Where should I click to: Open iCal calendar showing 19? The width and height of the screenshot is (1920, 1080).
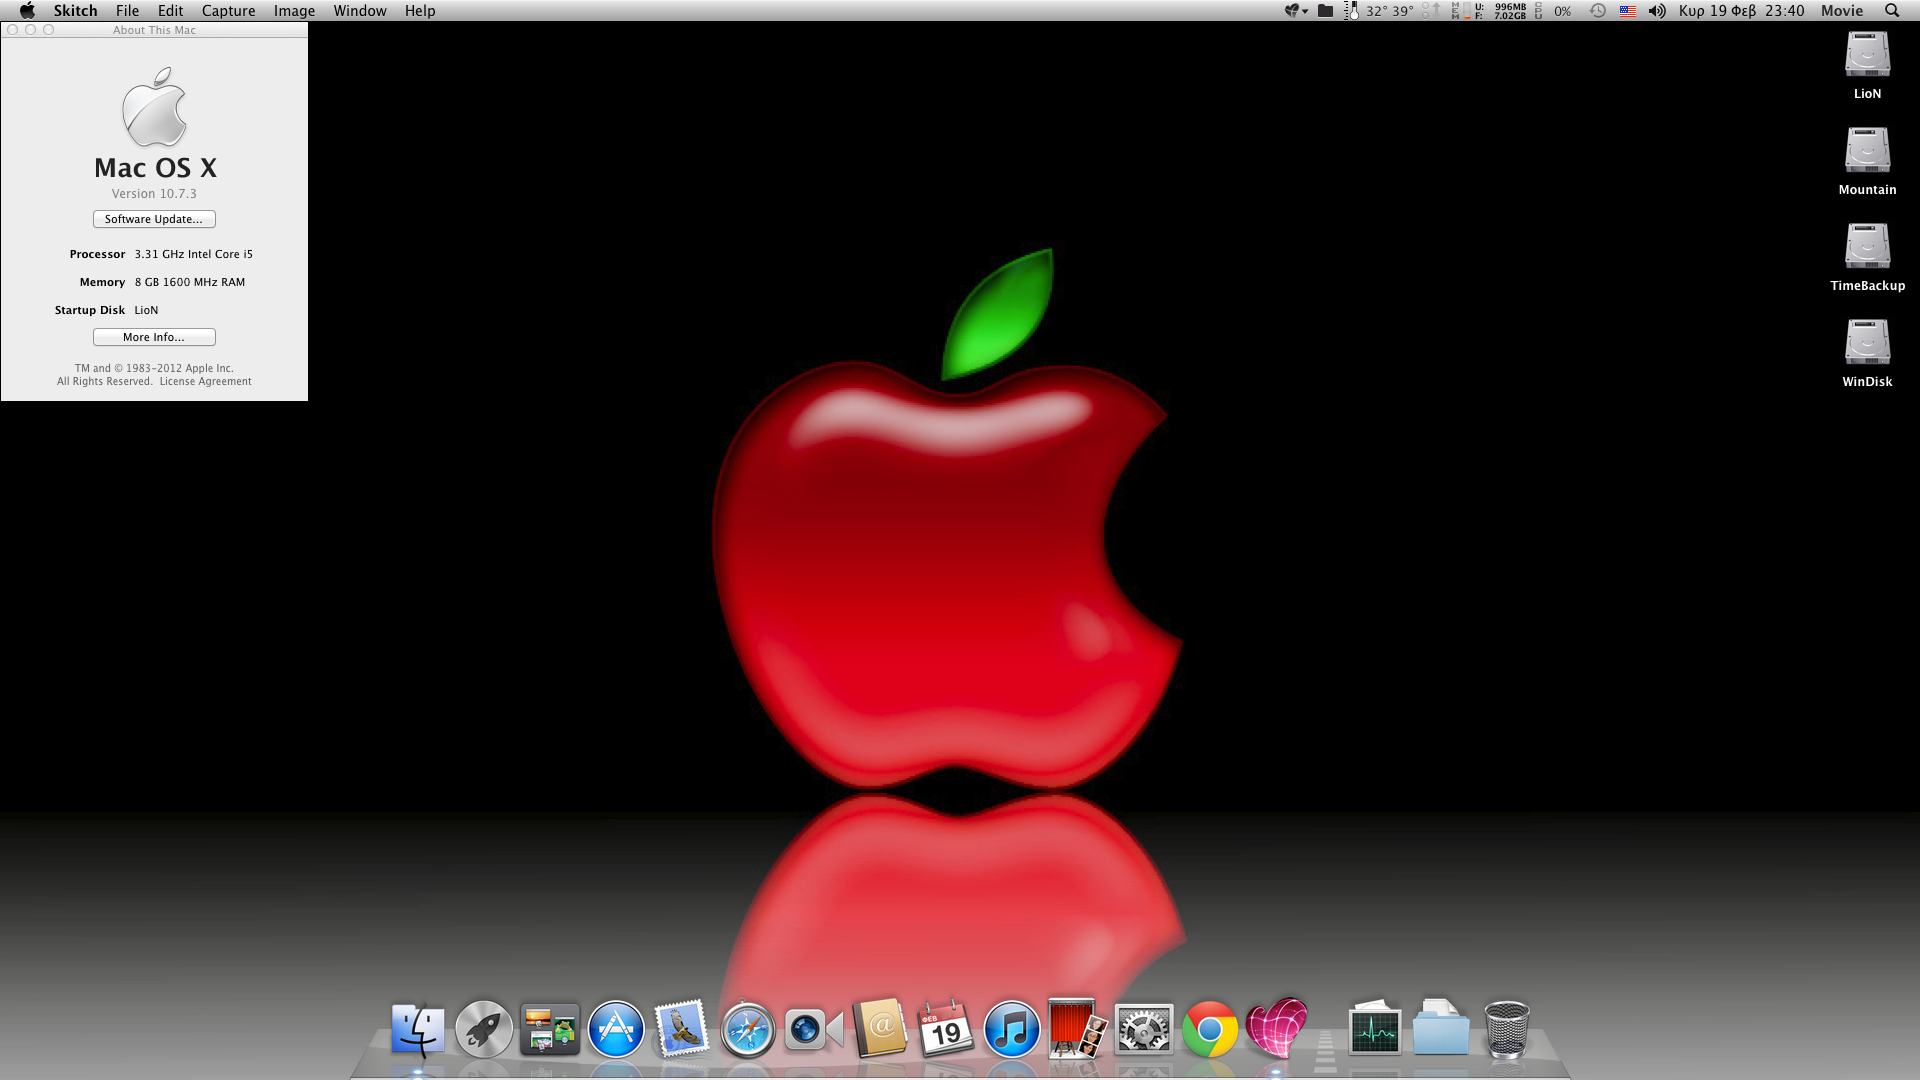point(946,1029)
